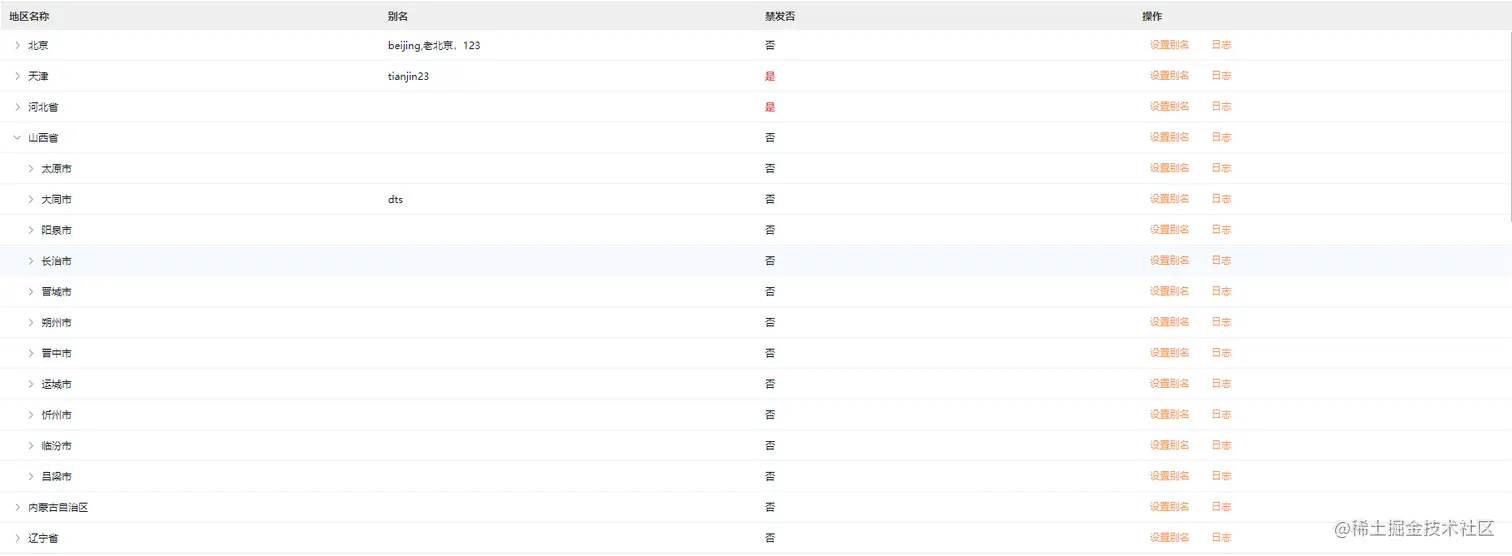
Task: Open 日志 for 忻州市
Action: (x=1221, y=414)
